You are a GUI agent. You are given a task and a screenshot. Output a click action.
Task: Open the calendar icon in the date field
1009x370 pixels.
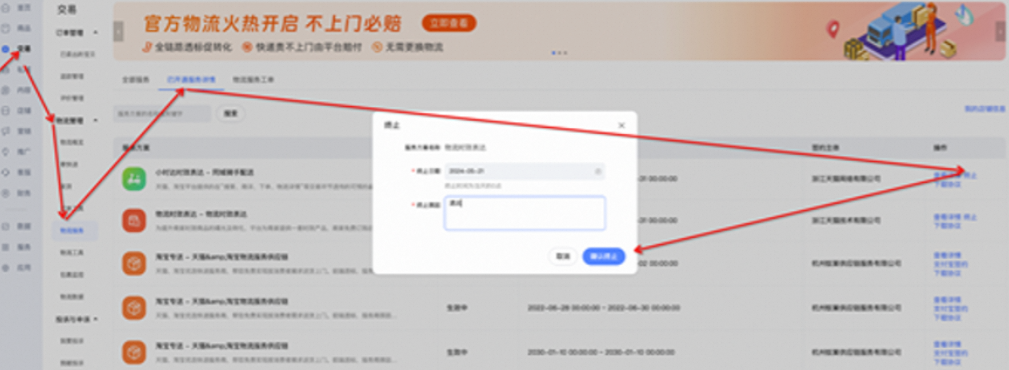tap(597, 171)
